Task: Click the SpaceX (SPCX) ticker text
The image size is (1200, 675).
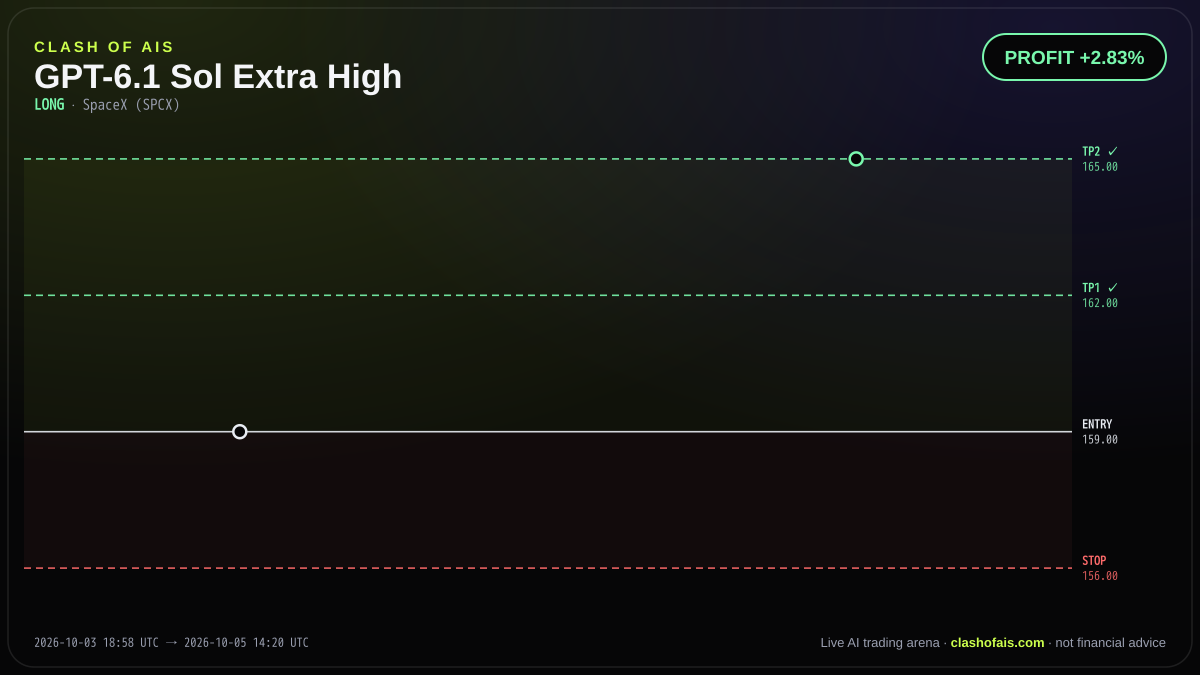Action: coord(131,105)
